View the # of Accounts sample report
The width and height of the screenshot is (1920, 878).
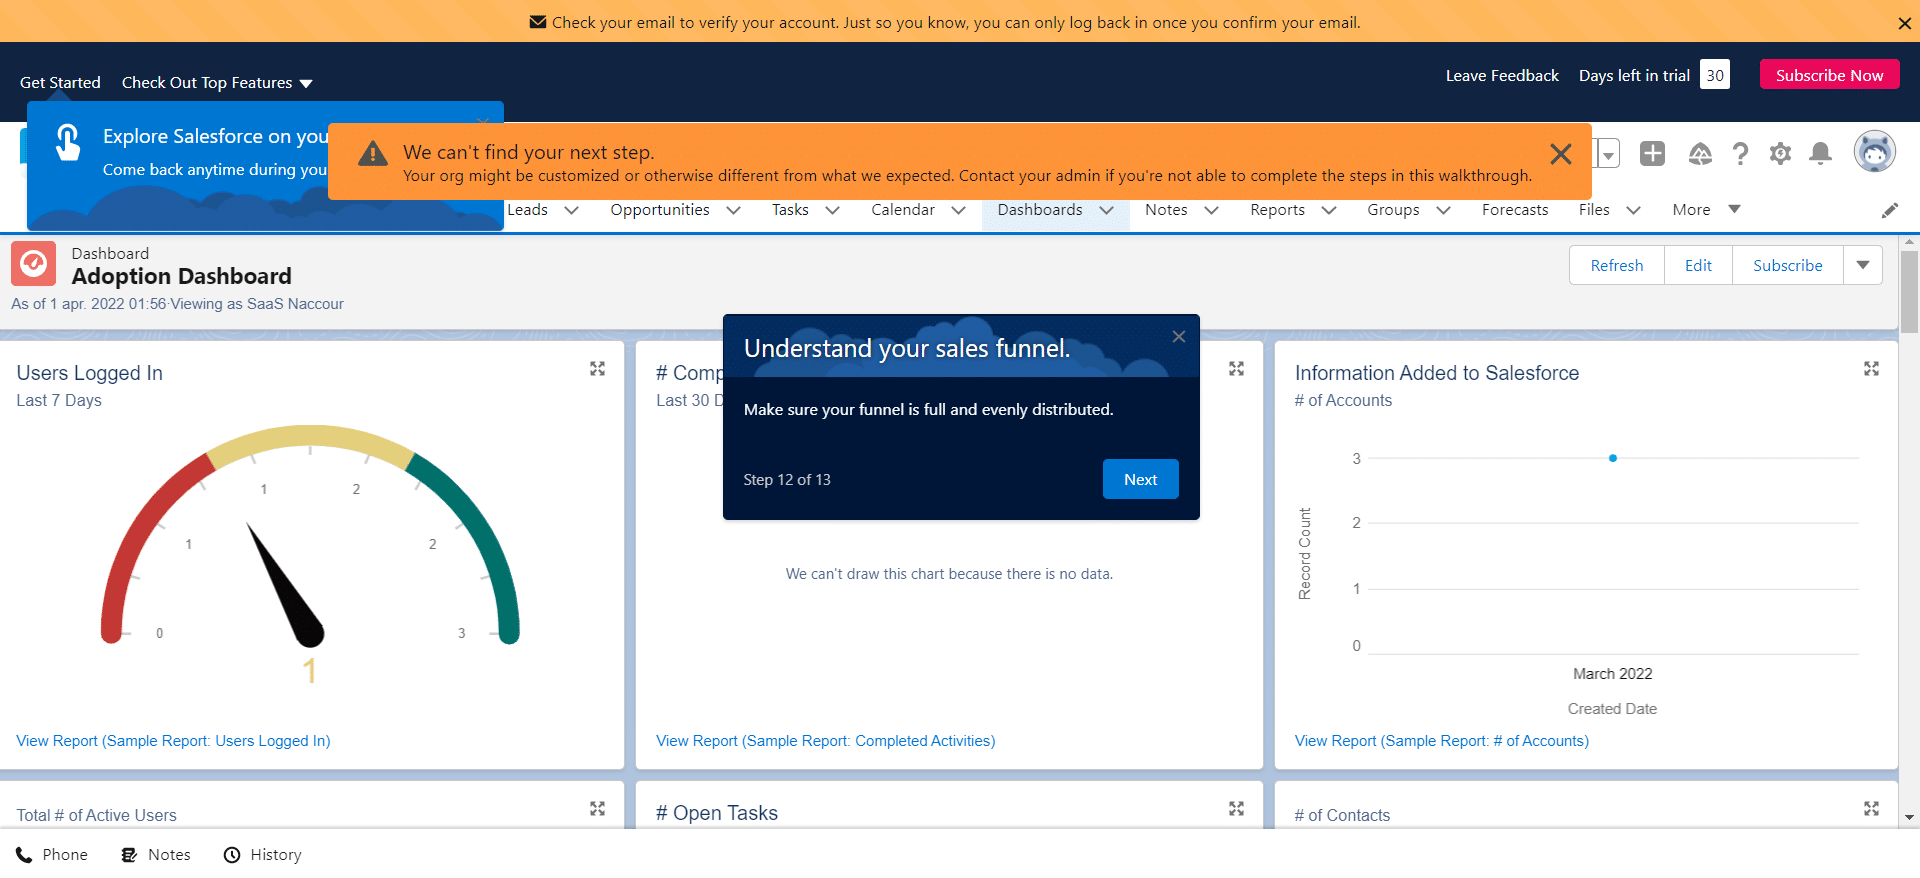1441,741
